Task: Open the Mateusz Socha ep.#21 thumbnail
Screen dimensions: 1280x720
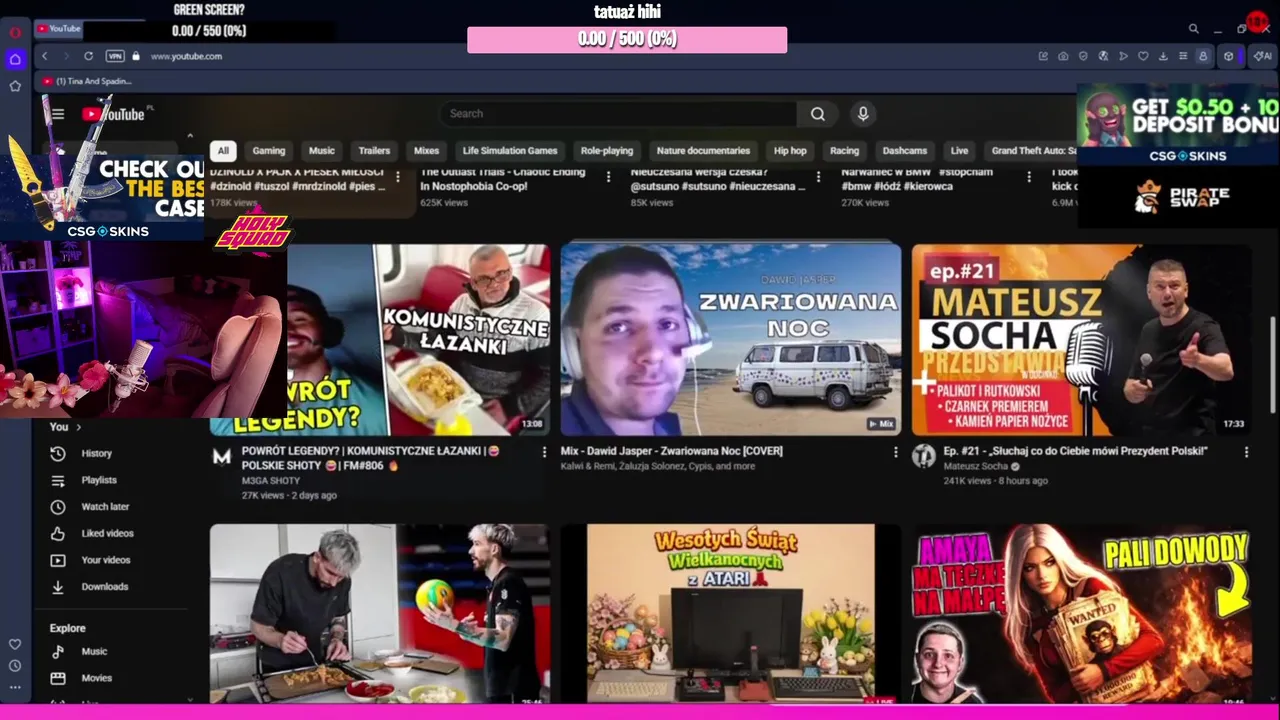Action: (x=1082, y=340)
